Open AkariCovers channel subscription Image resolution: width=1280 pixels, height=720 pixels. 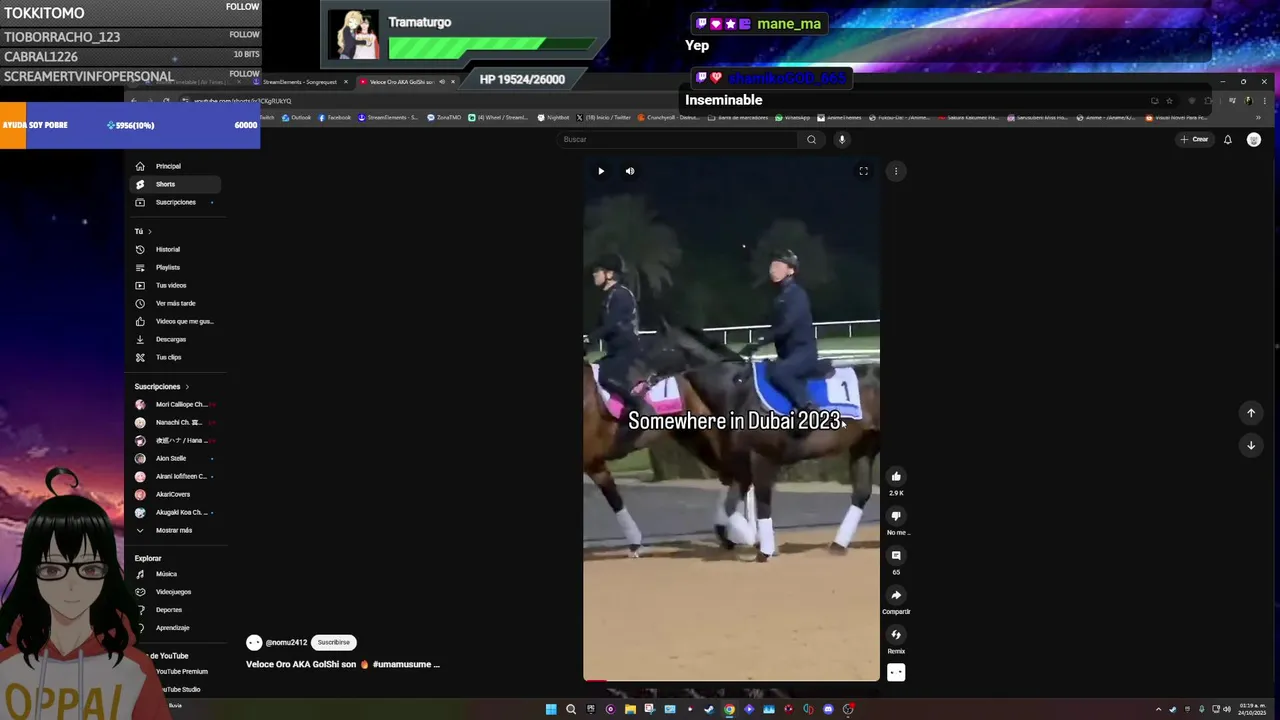[x=176, y=494]
